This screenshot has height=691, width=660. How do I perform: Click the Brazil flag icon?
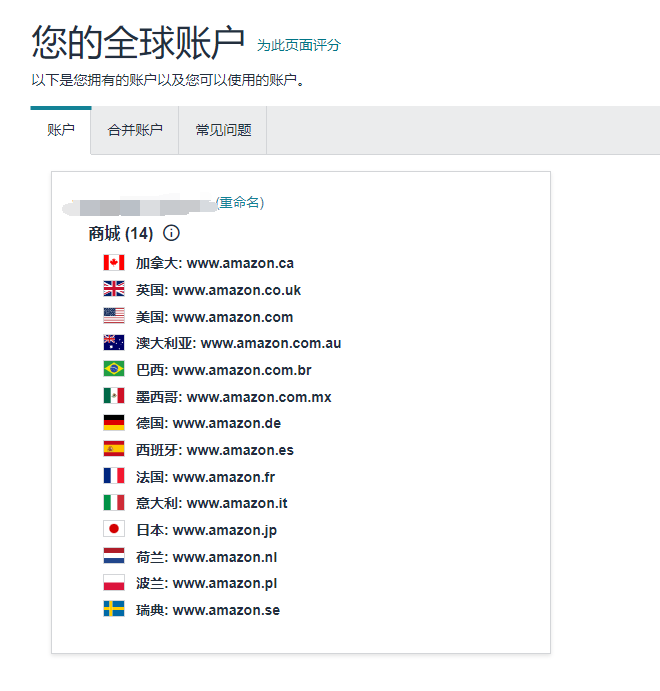114,369
